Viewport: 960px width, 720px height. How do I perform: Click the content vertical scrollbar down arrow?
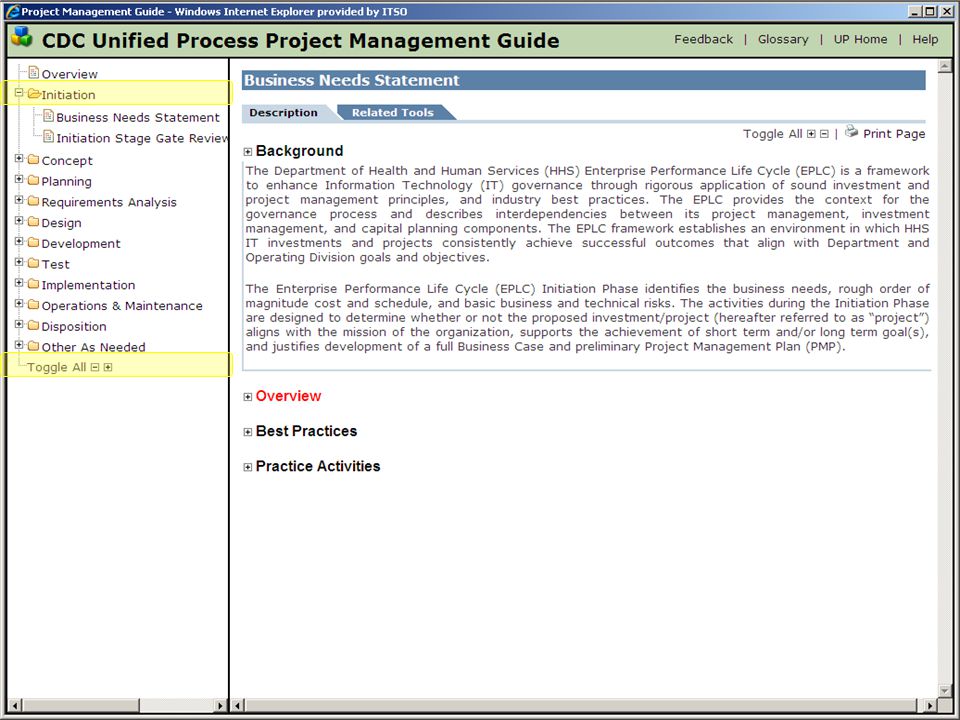click(945, 691)
